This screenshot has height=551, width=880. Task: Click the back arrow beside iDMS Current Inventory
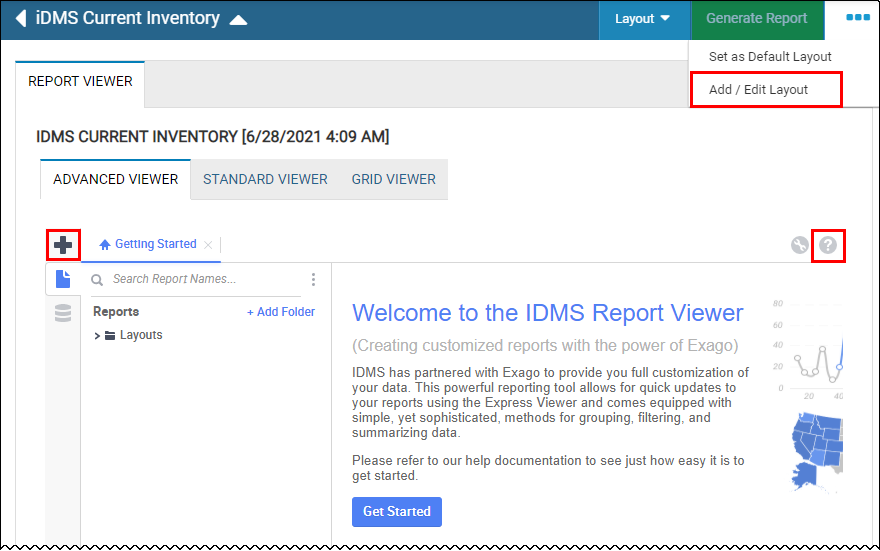click(21, 19)
